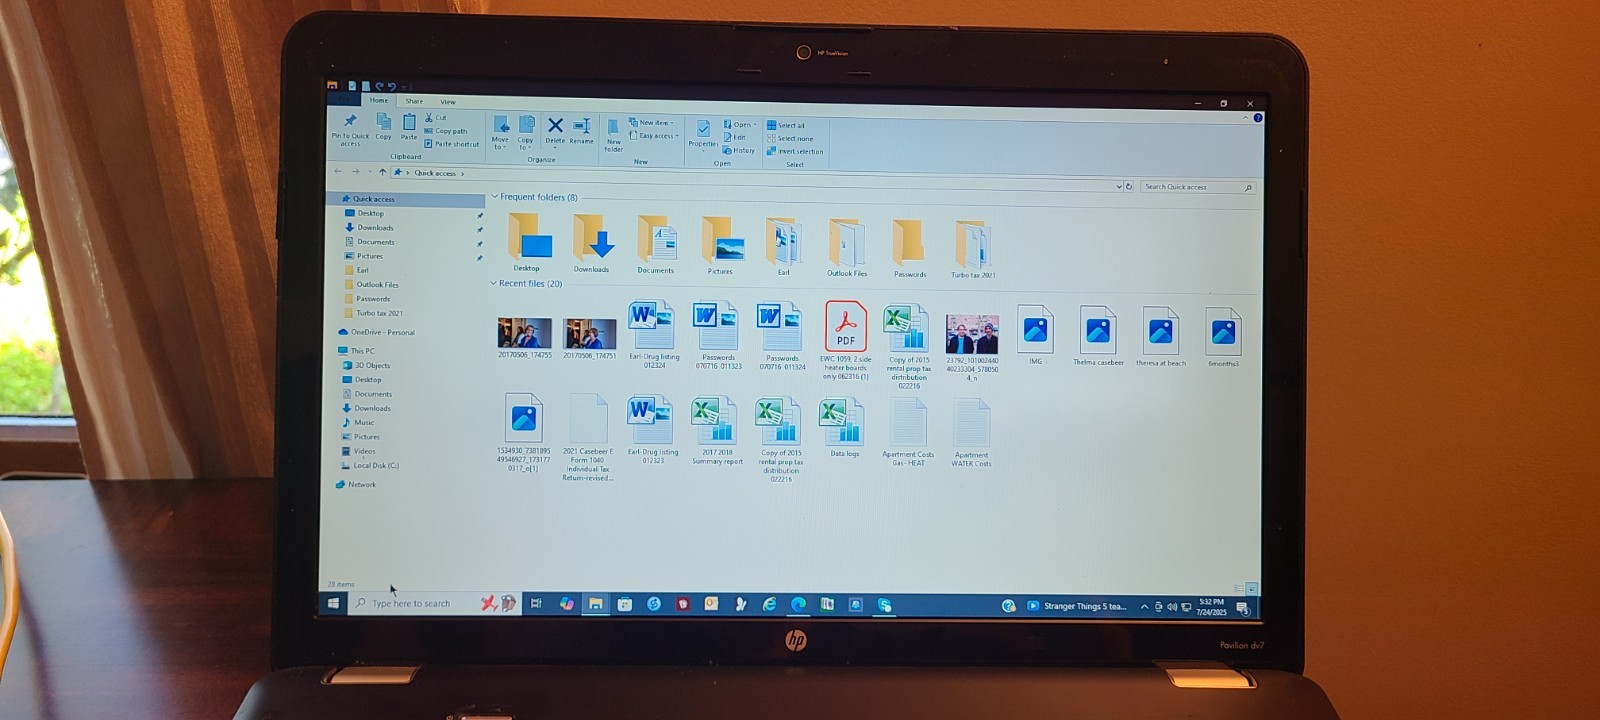Open the address bar history dropdown
1600x720 pixels.
(1118, 186)
